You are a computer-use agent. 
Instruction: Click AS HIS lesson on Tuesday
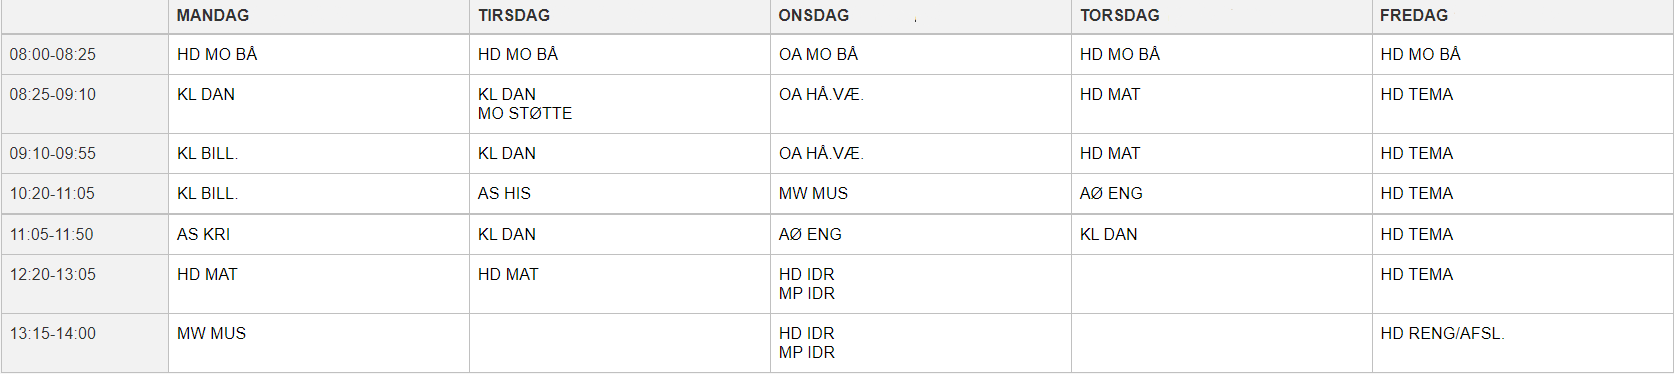pos(504,194)
